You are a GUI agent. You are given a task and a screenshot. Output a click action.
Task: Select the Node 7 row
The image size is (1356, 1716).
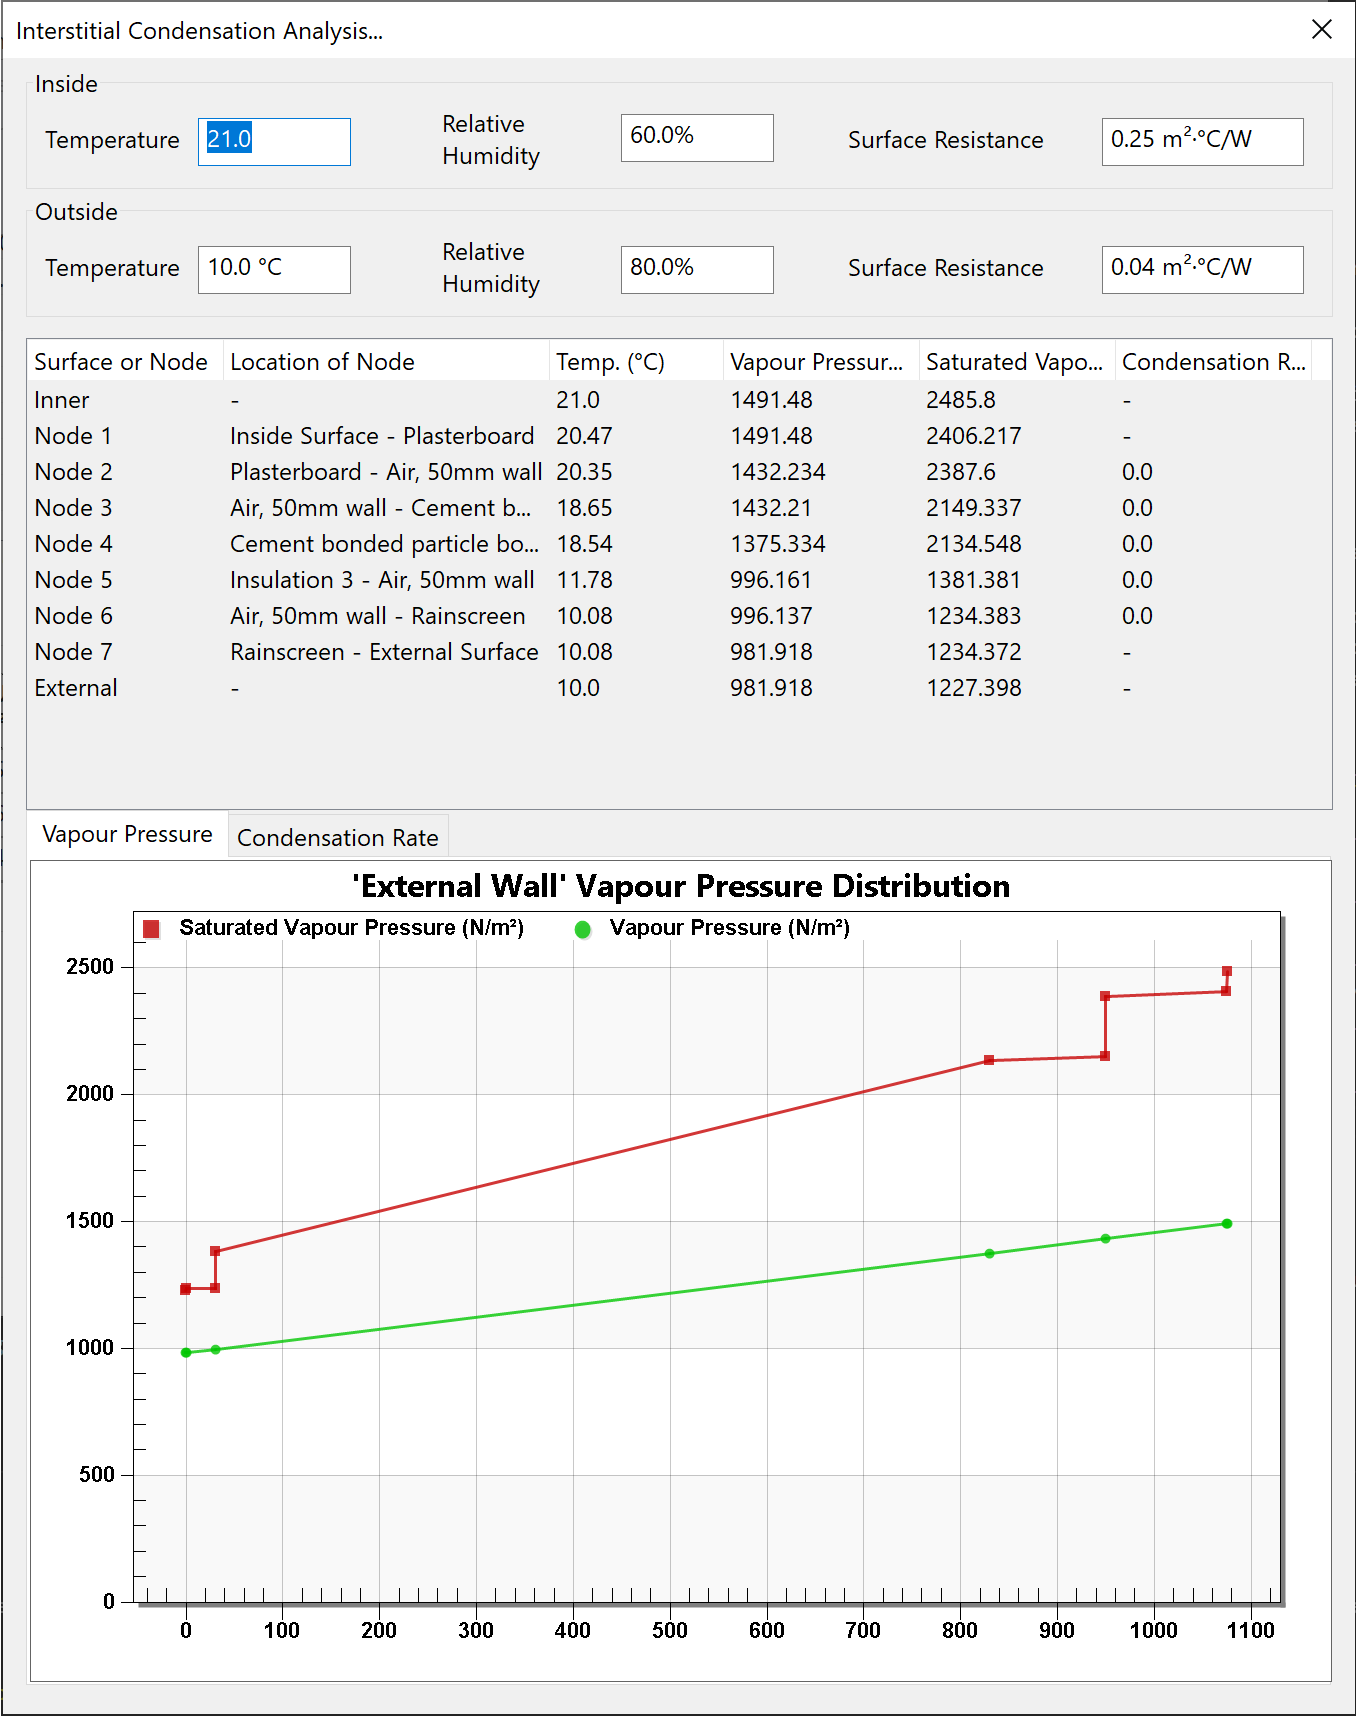click(679, 652)
